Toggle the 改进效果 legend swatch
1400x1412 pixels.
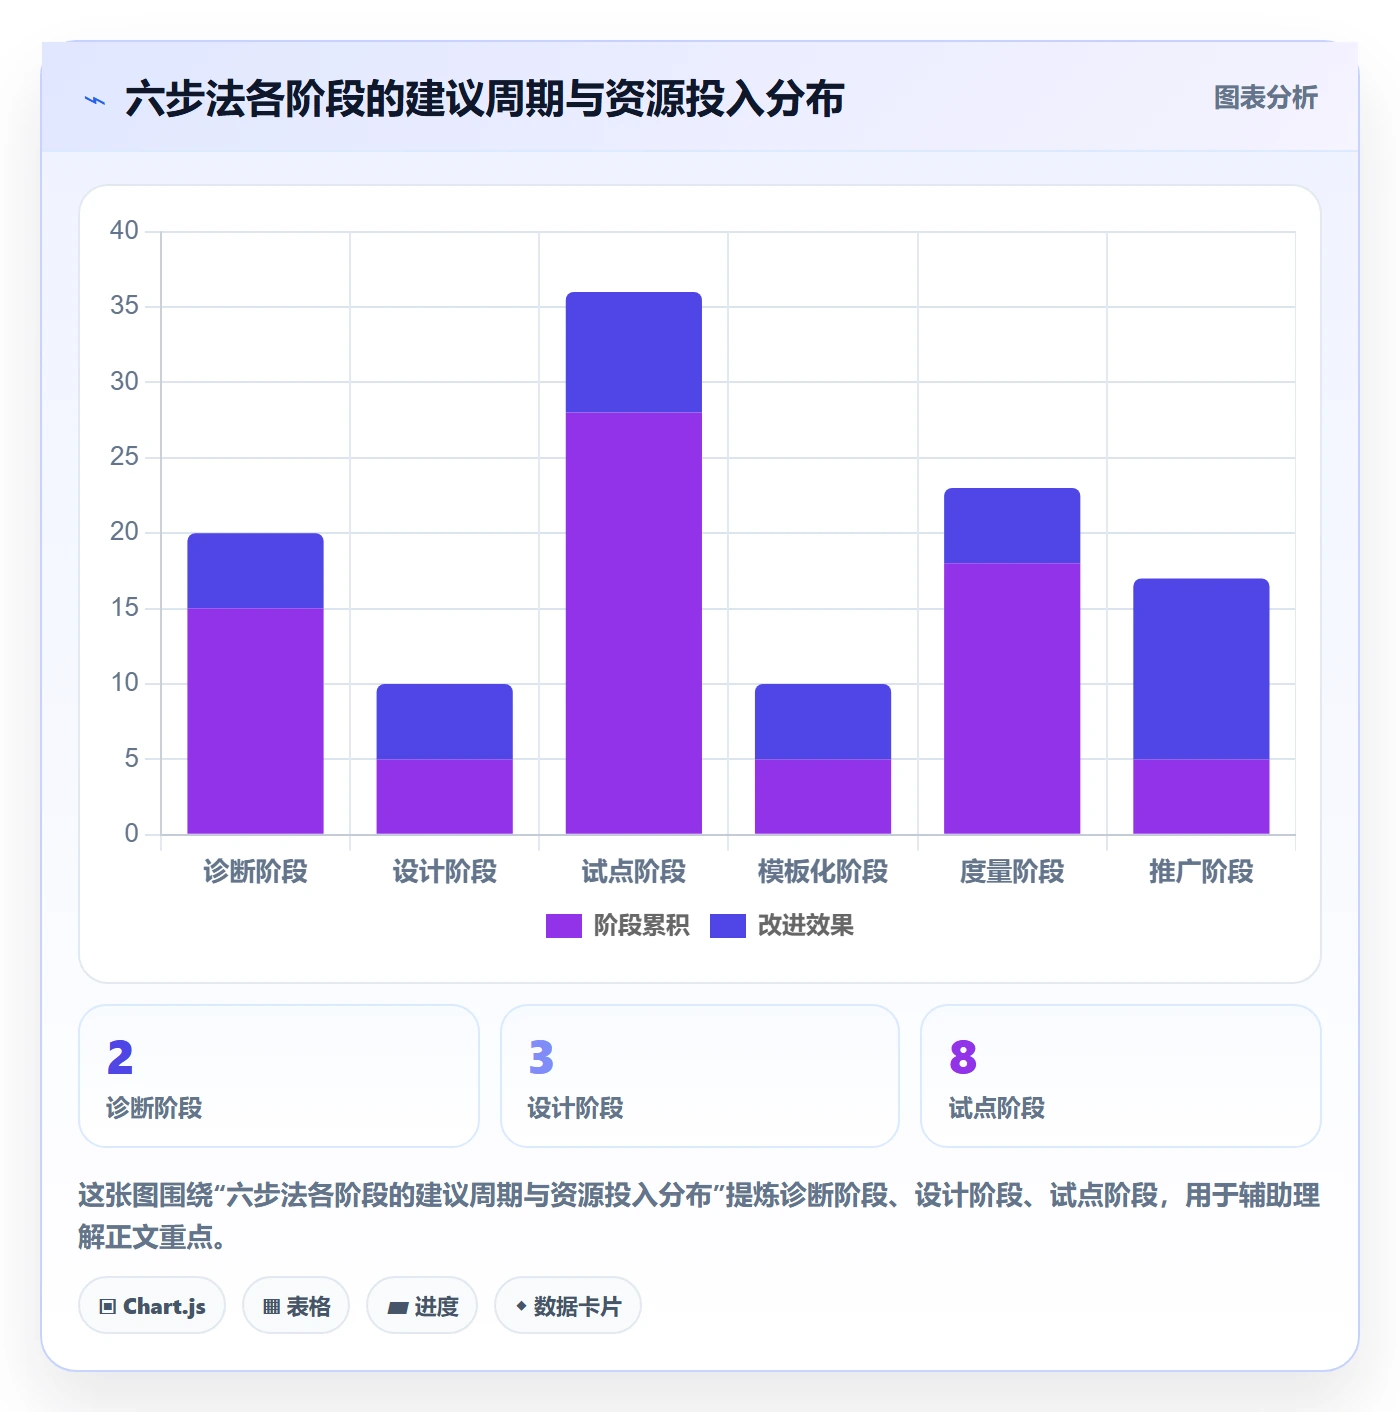click(x=728, y=926)
